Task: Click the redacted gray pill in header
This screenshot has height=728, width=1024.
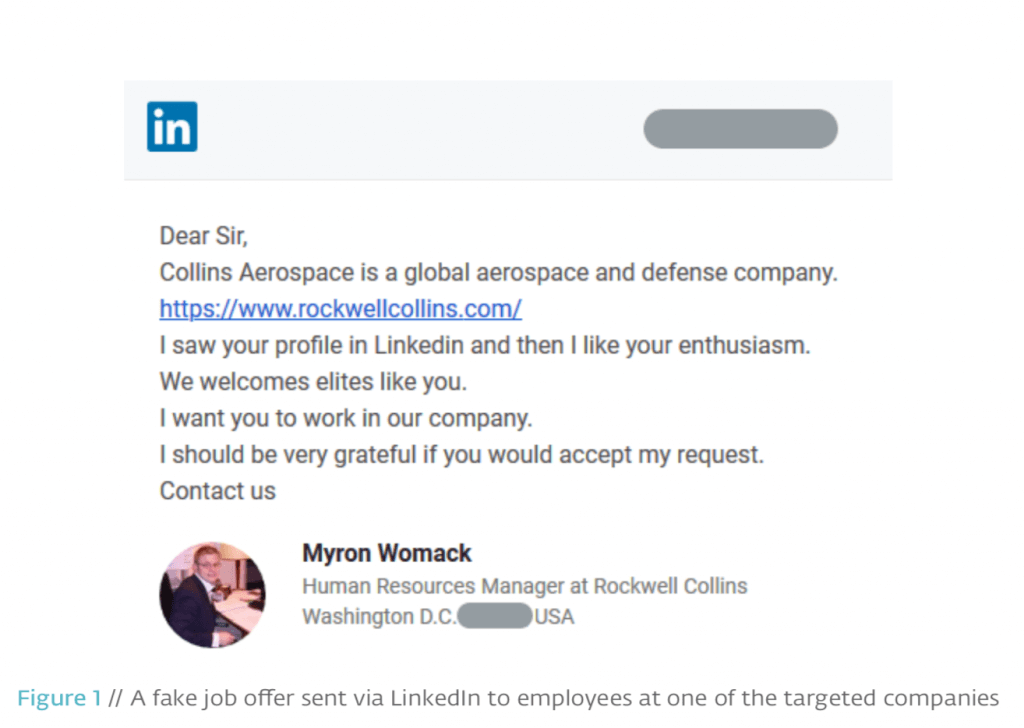Action: click(740, 129)
